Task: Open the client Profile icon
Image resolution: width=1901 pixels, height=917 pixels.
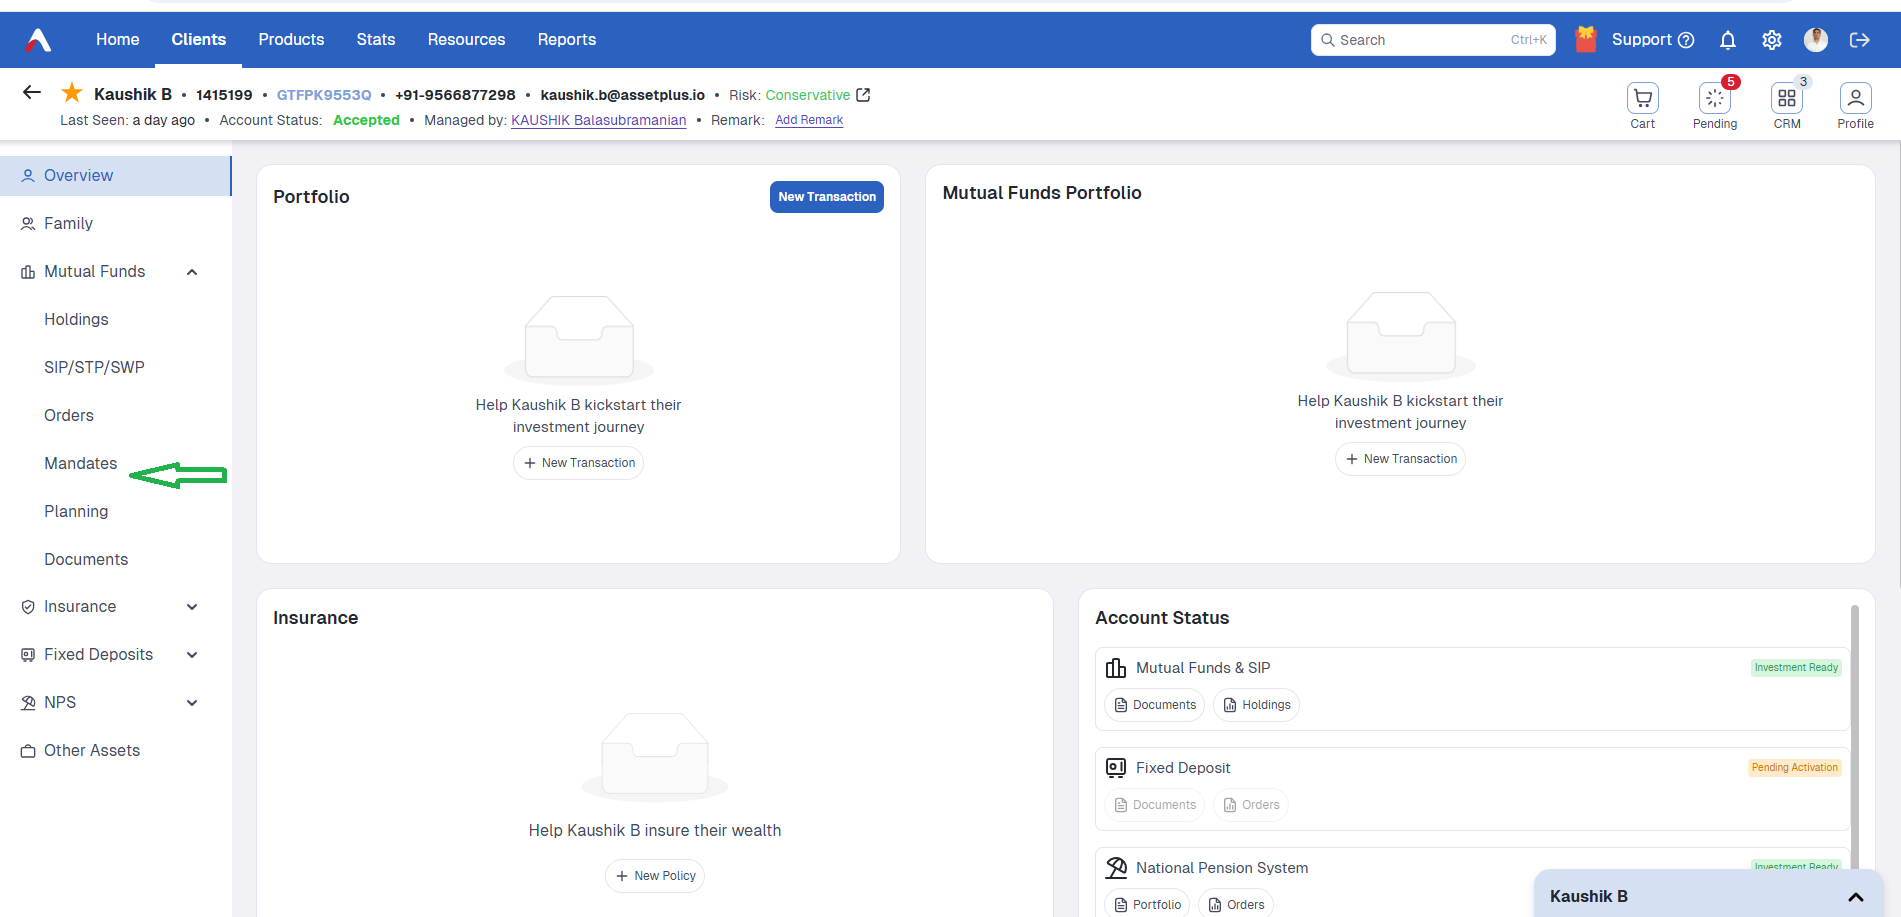Action: 1856,98
